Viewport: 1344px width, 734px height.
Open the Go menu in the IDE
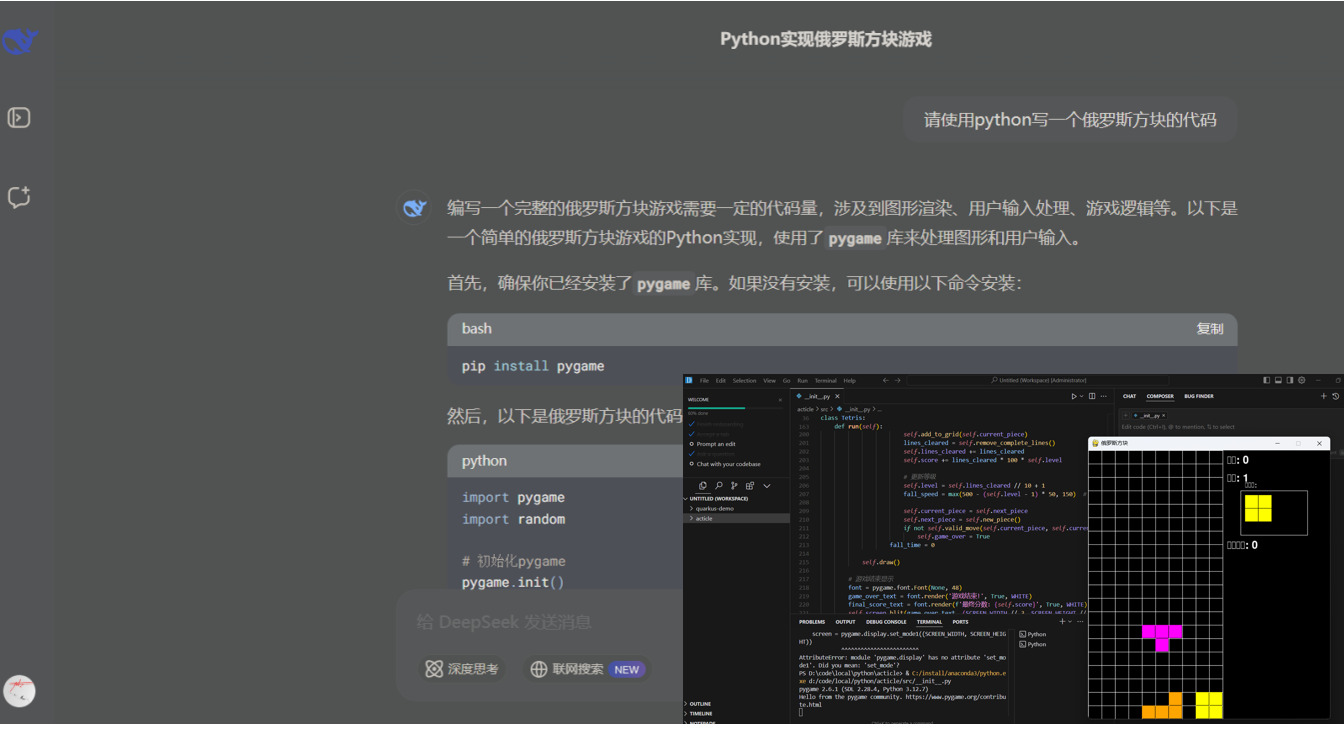tap(786, 381)
